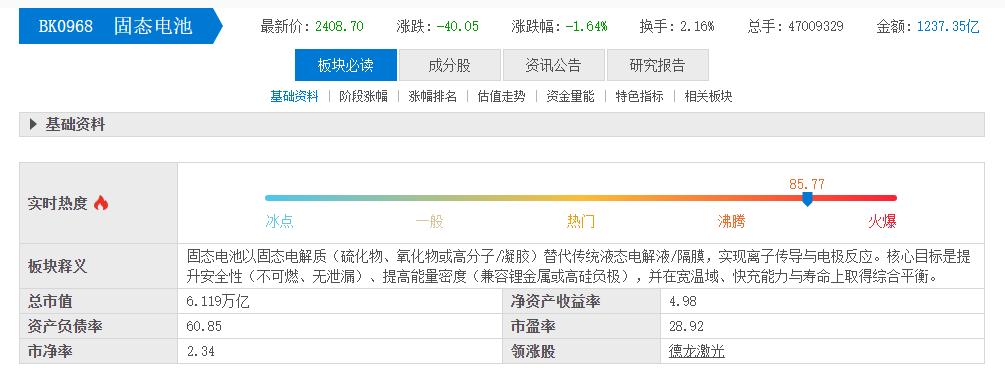Select the 研究报告 tab
The height and width of the screenshot is (368, 1005).
(x=658, y=65)
